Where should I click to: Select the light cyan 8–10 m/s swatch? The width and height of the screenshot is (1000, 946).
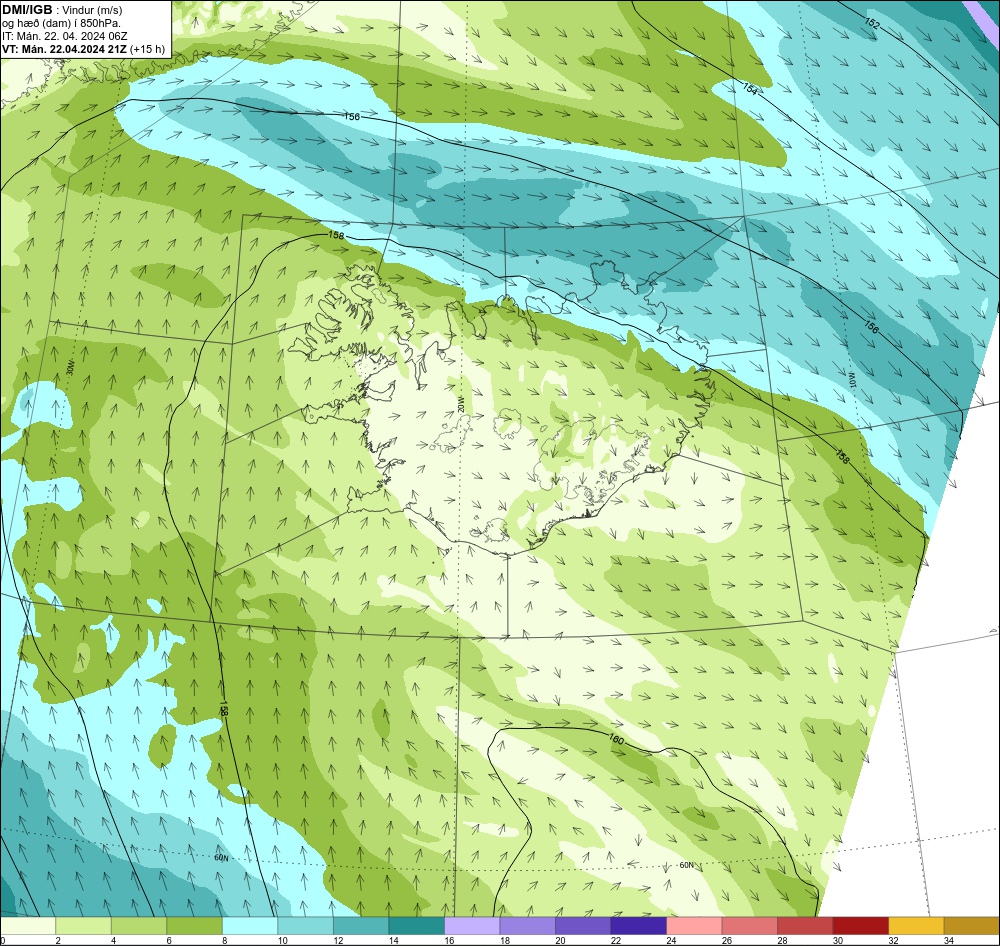250,926
